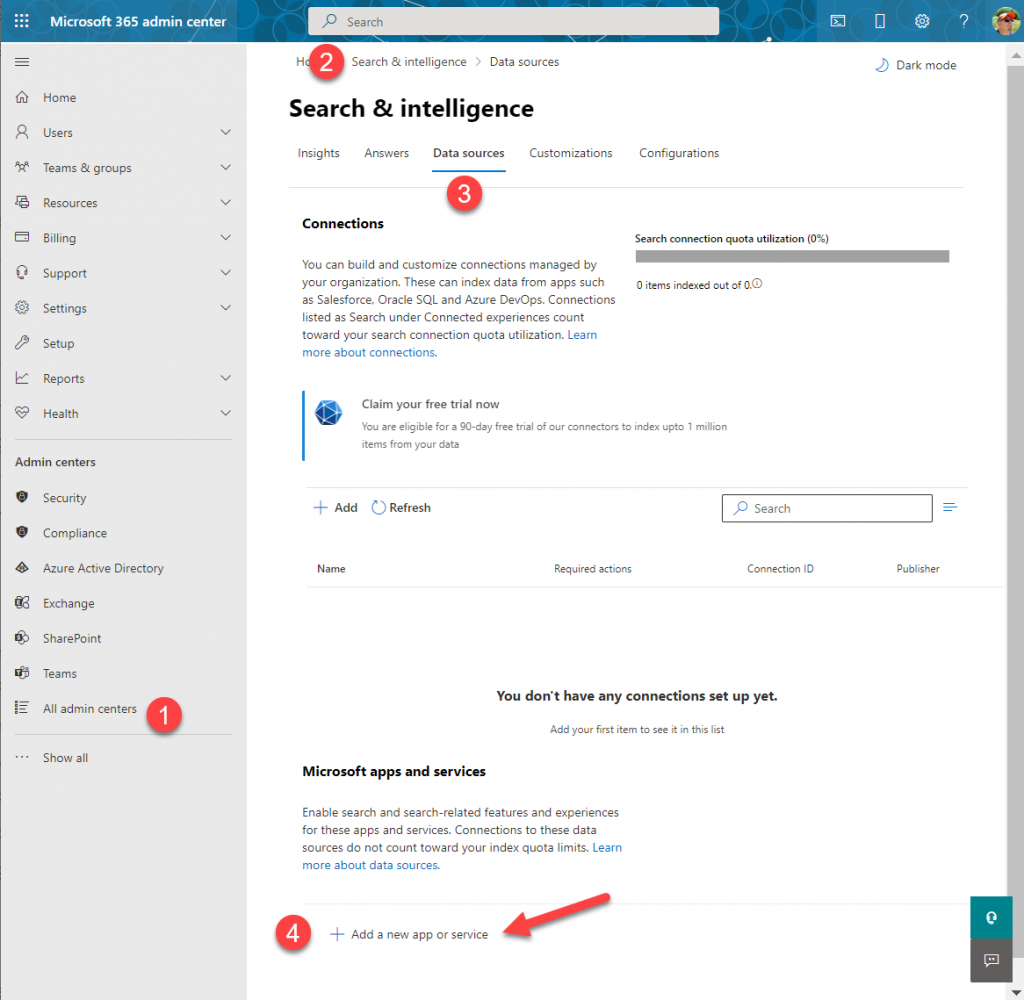Click the Billing card icon
The height and width of the screenshot is (1000, 1024).
point(22,237)
